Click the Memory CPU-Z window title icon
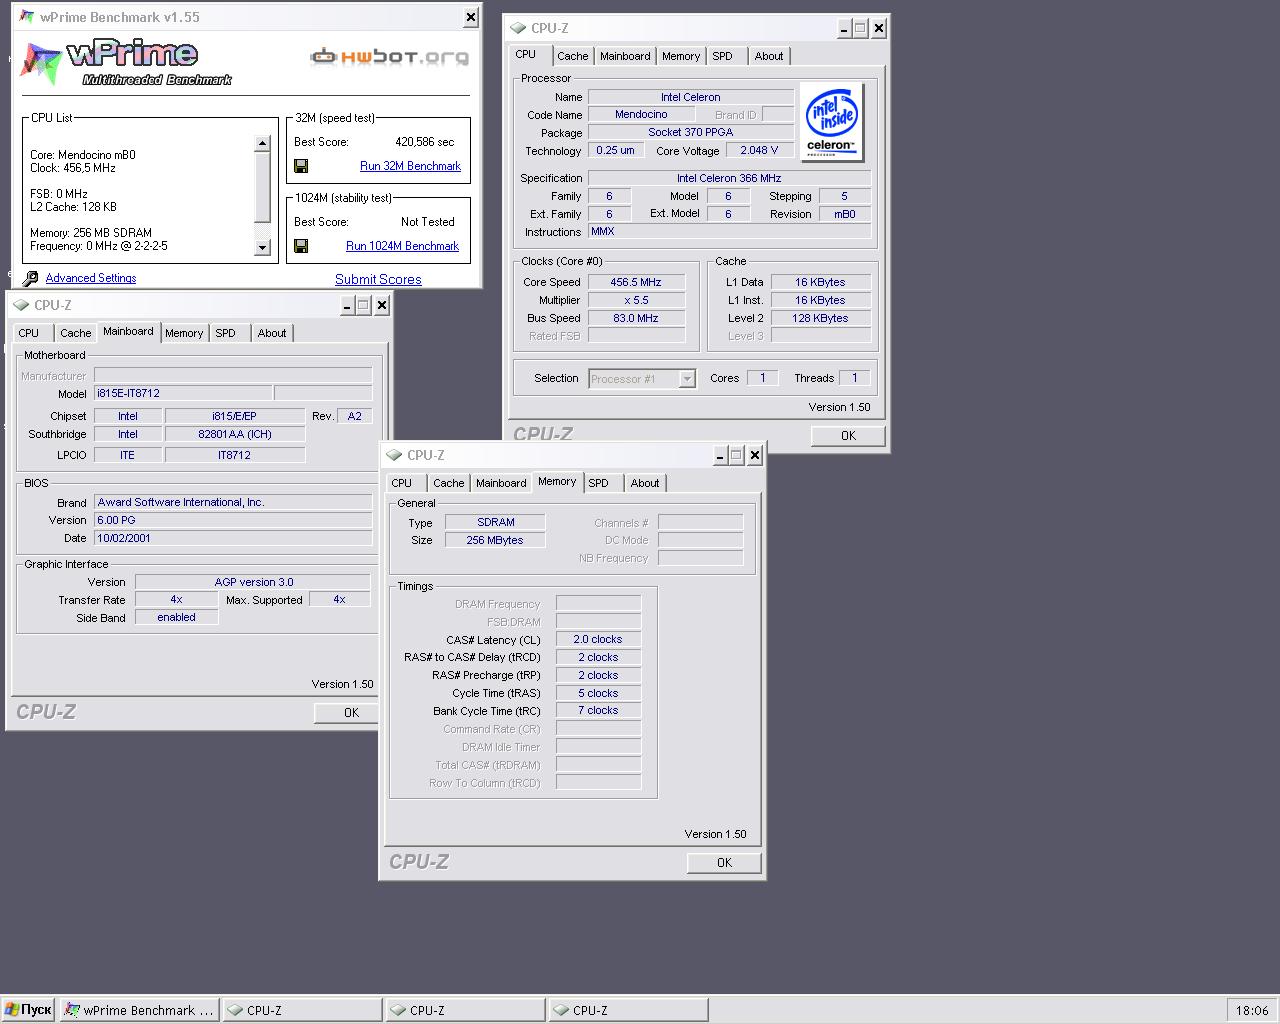Screen dimensions: 1280x1024 click(394, 455)
